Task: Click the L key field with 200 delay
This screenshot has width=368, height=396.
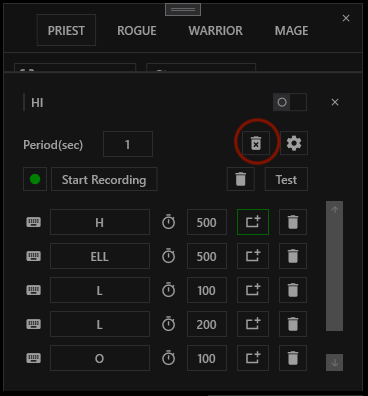Action: [100, 324]
